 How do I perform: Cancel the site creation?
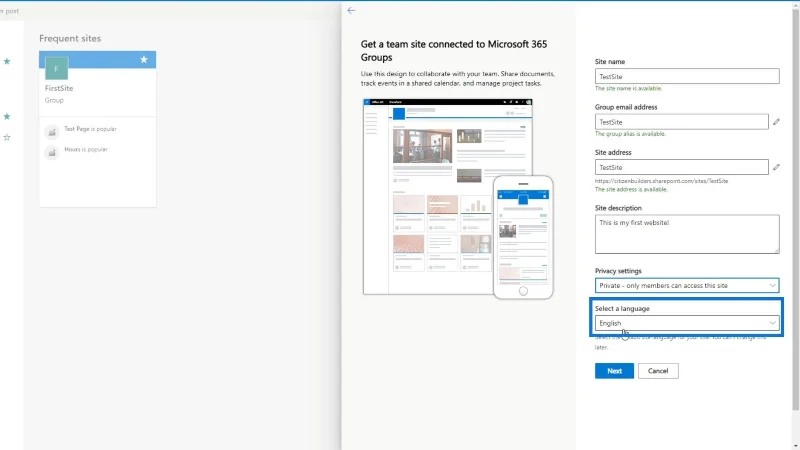coord(658,371)
